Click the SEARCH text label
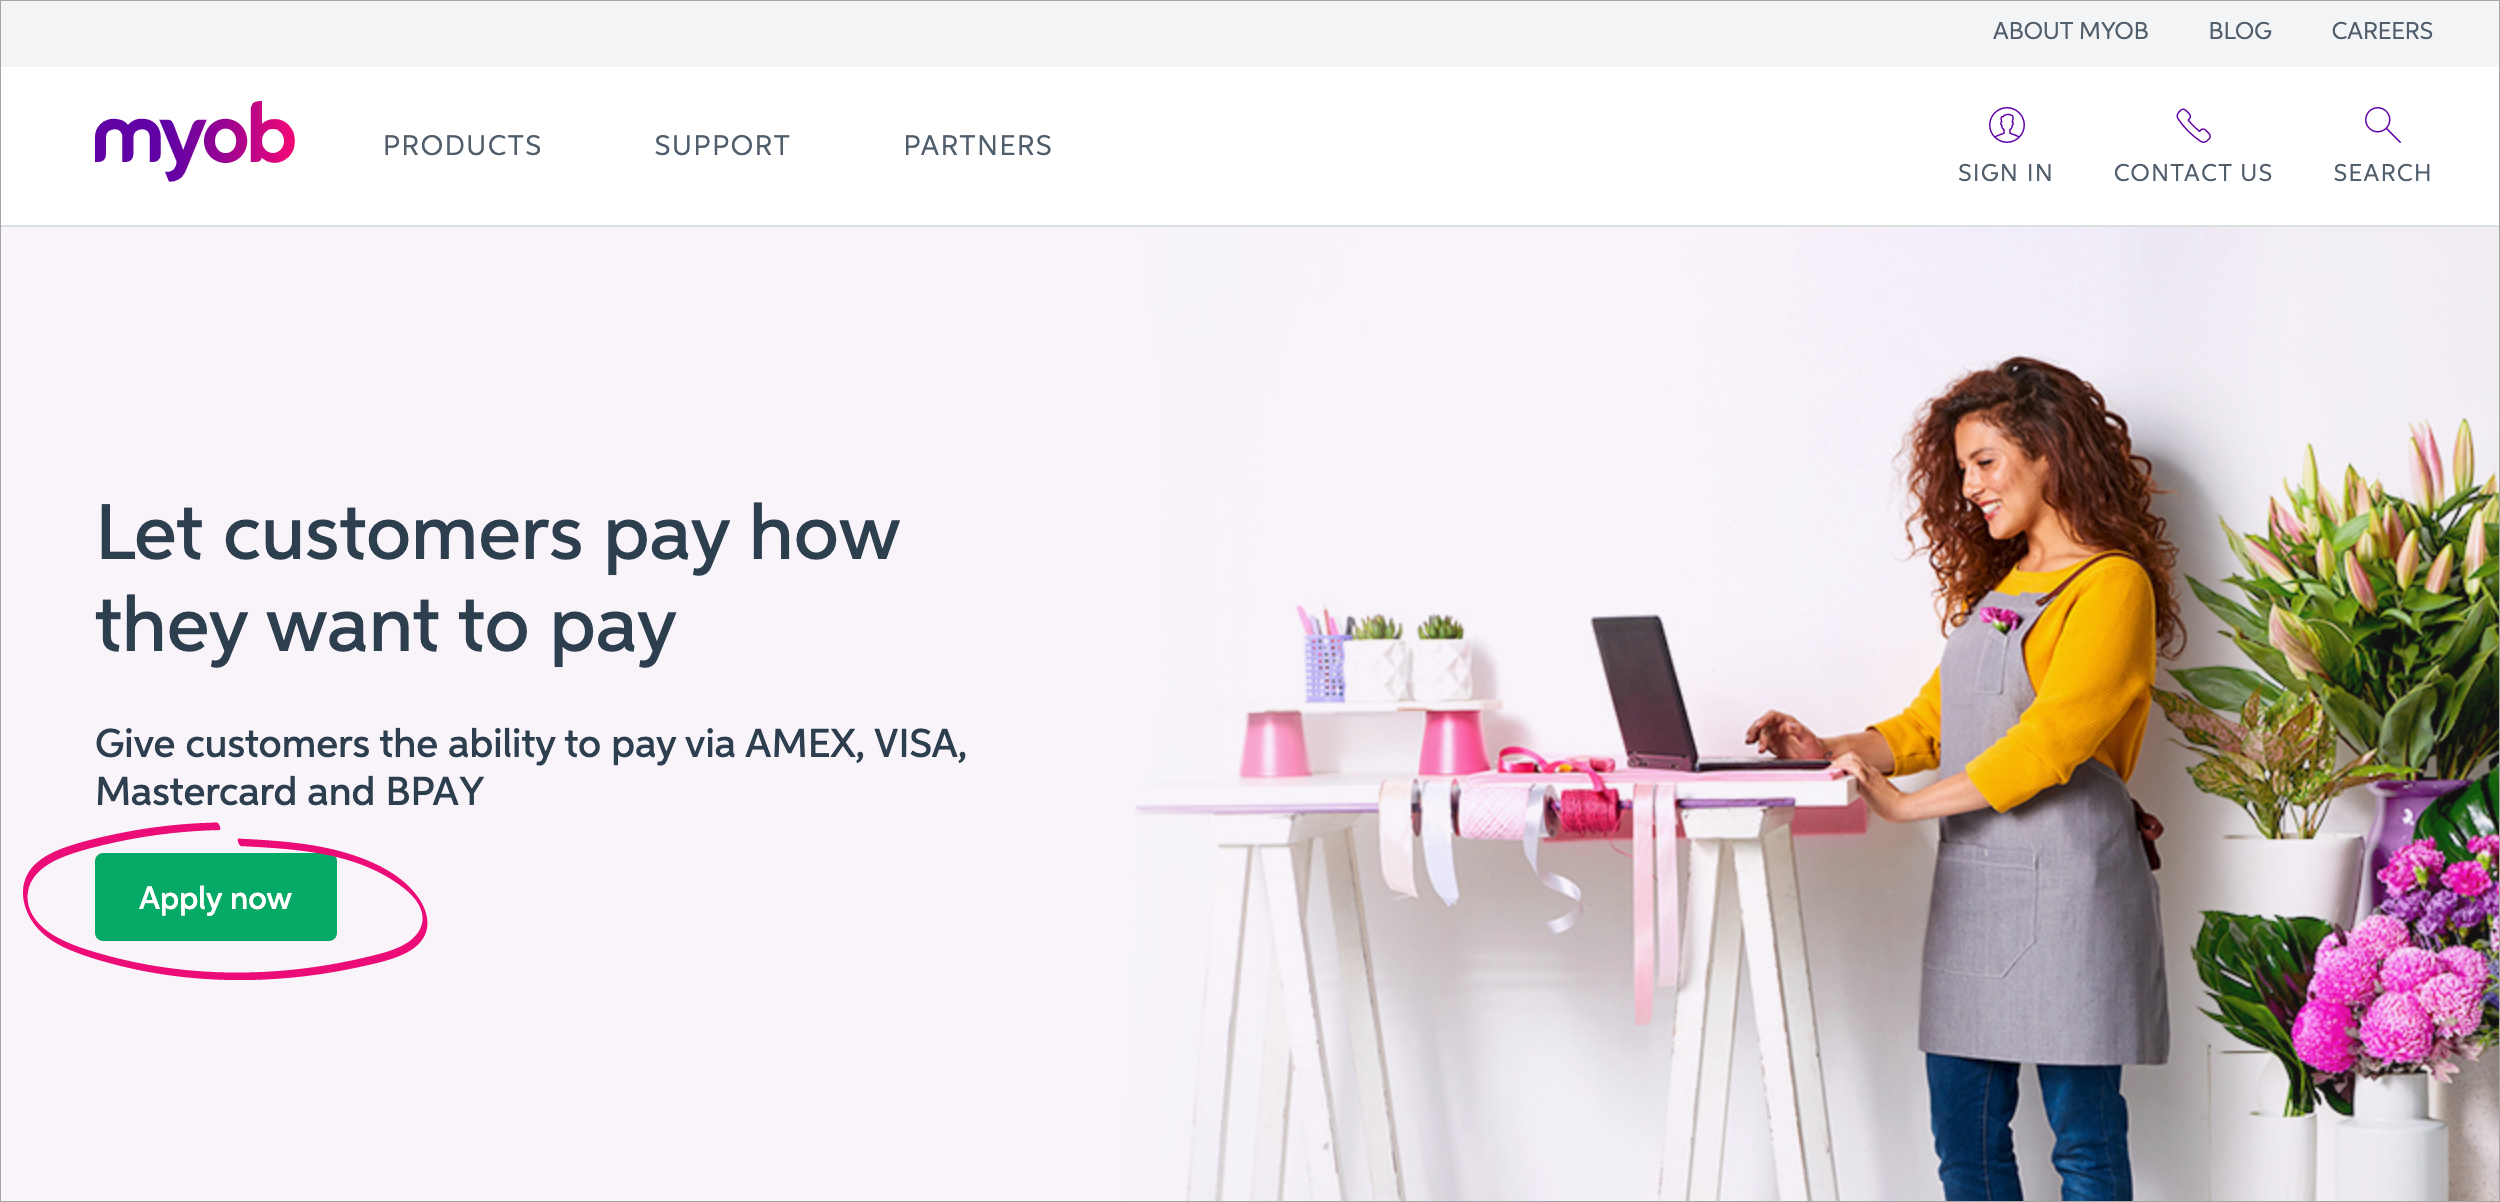 point(2382,173)
